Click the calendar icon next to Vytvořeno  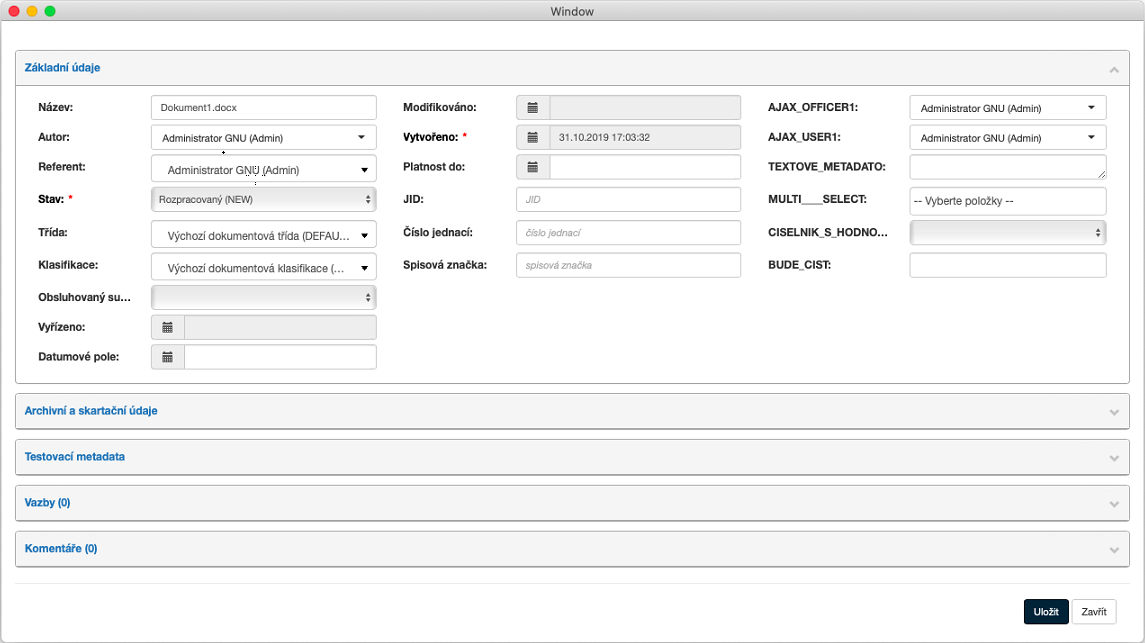[533, 137]
